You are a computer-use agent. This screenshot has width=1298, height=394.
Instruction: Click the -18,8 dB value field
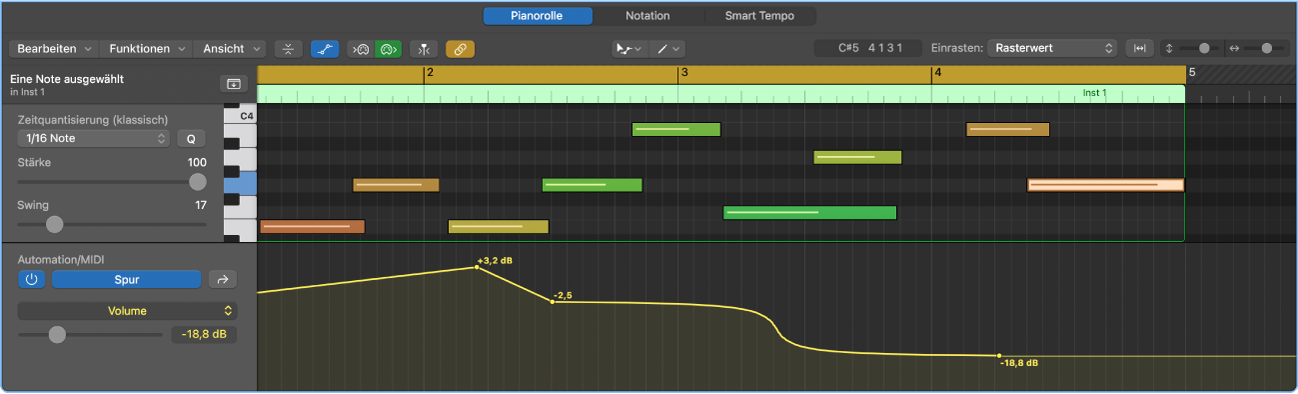point(204,334)
